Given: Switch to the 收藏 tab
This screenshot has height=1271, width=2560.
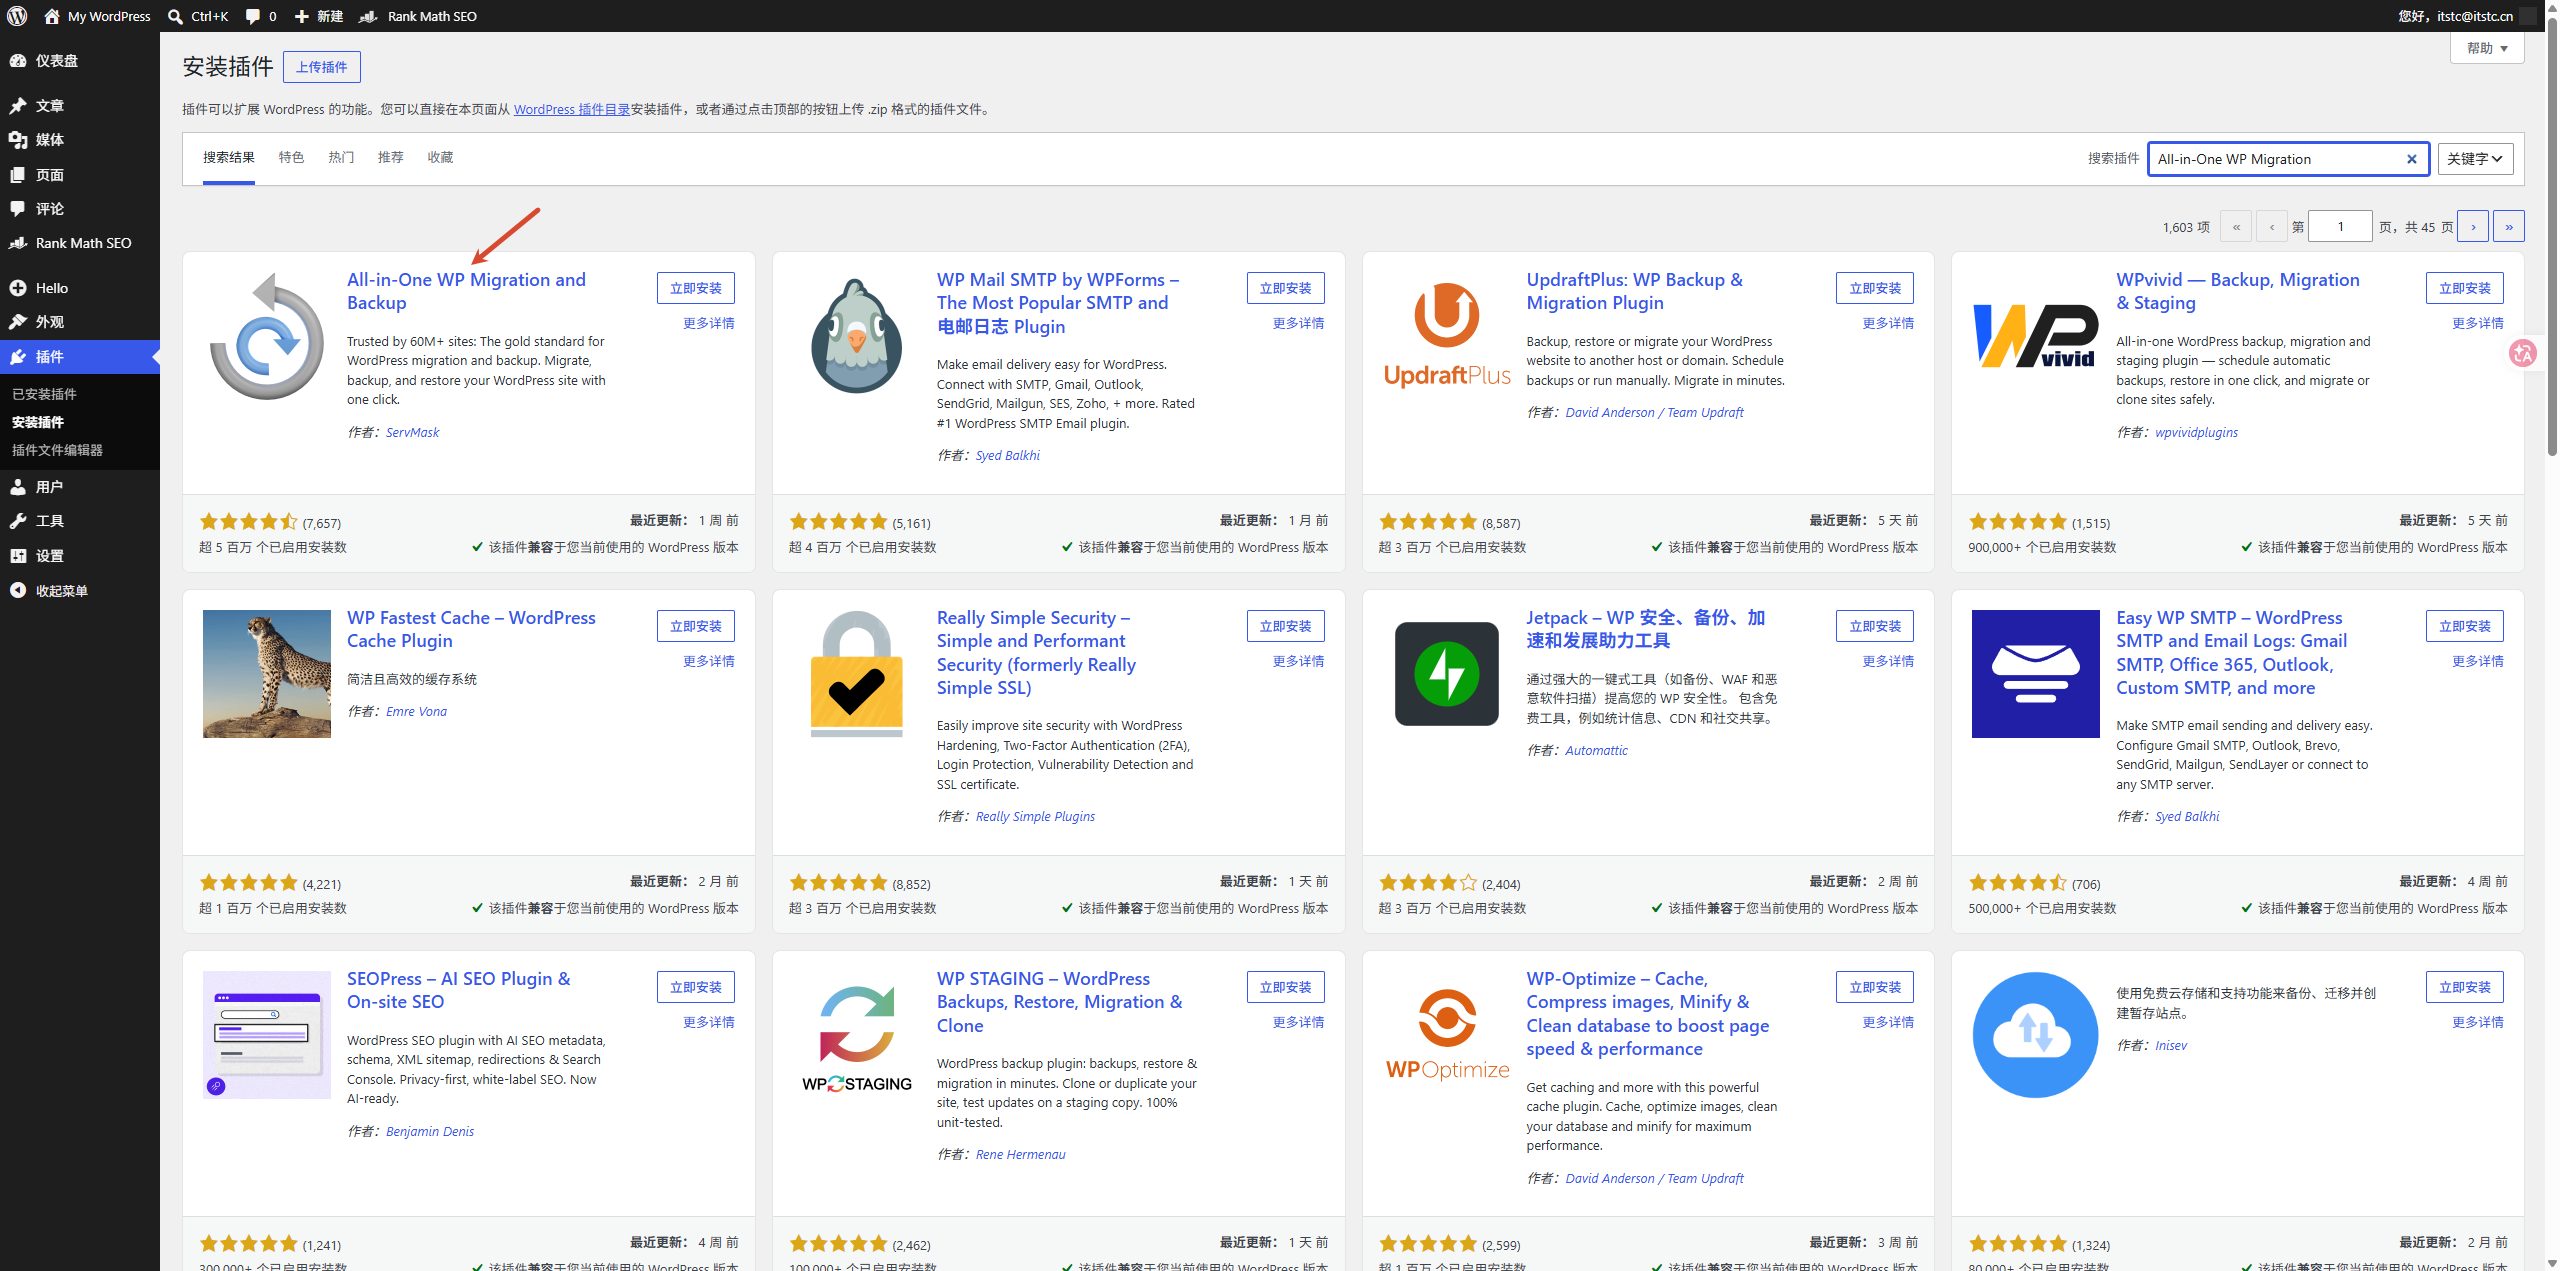Looking at the screenshot, I should (440, 158).
